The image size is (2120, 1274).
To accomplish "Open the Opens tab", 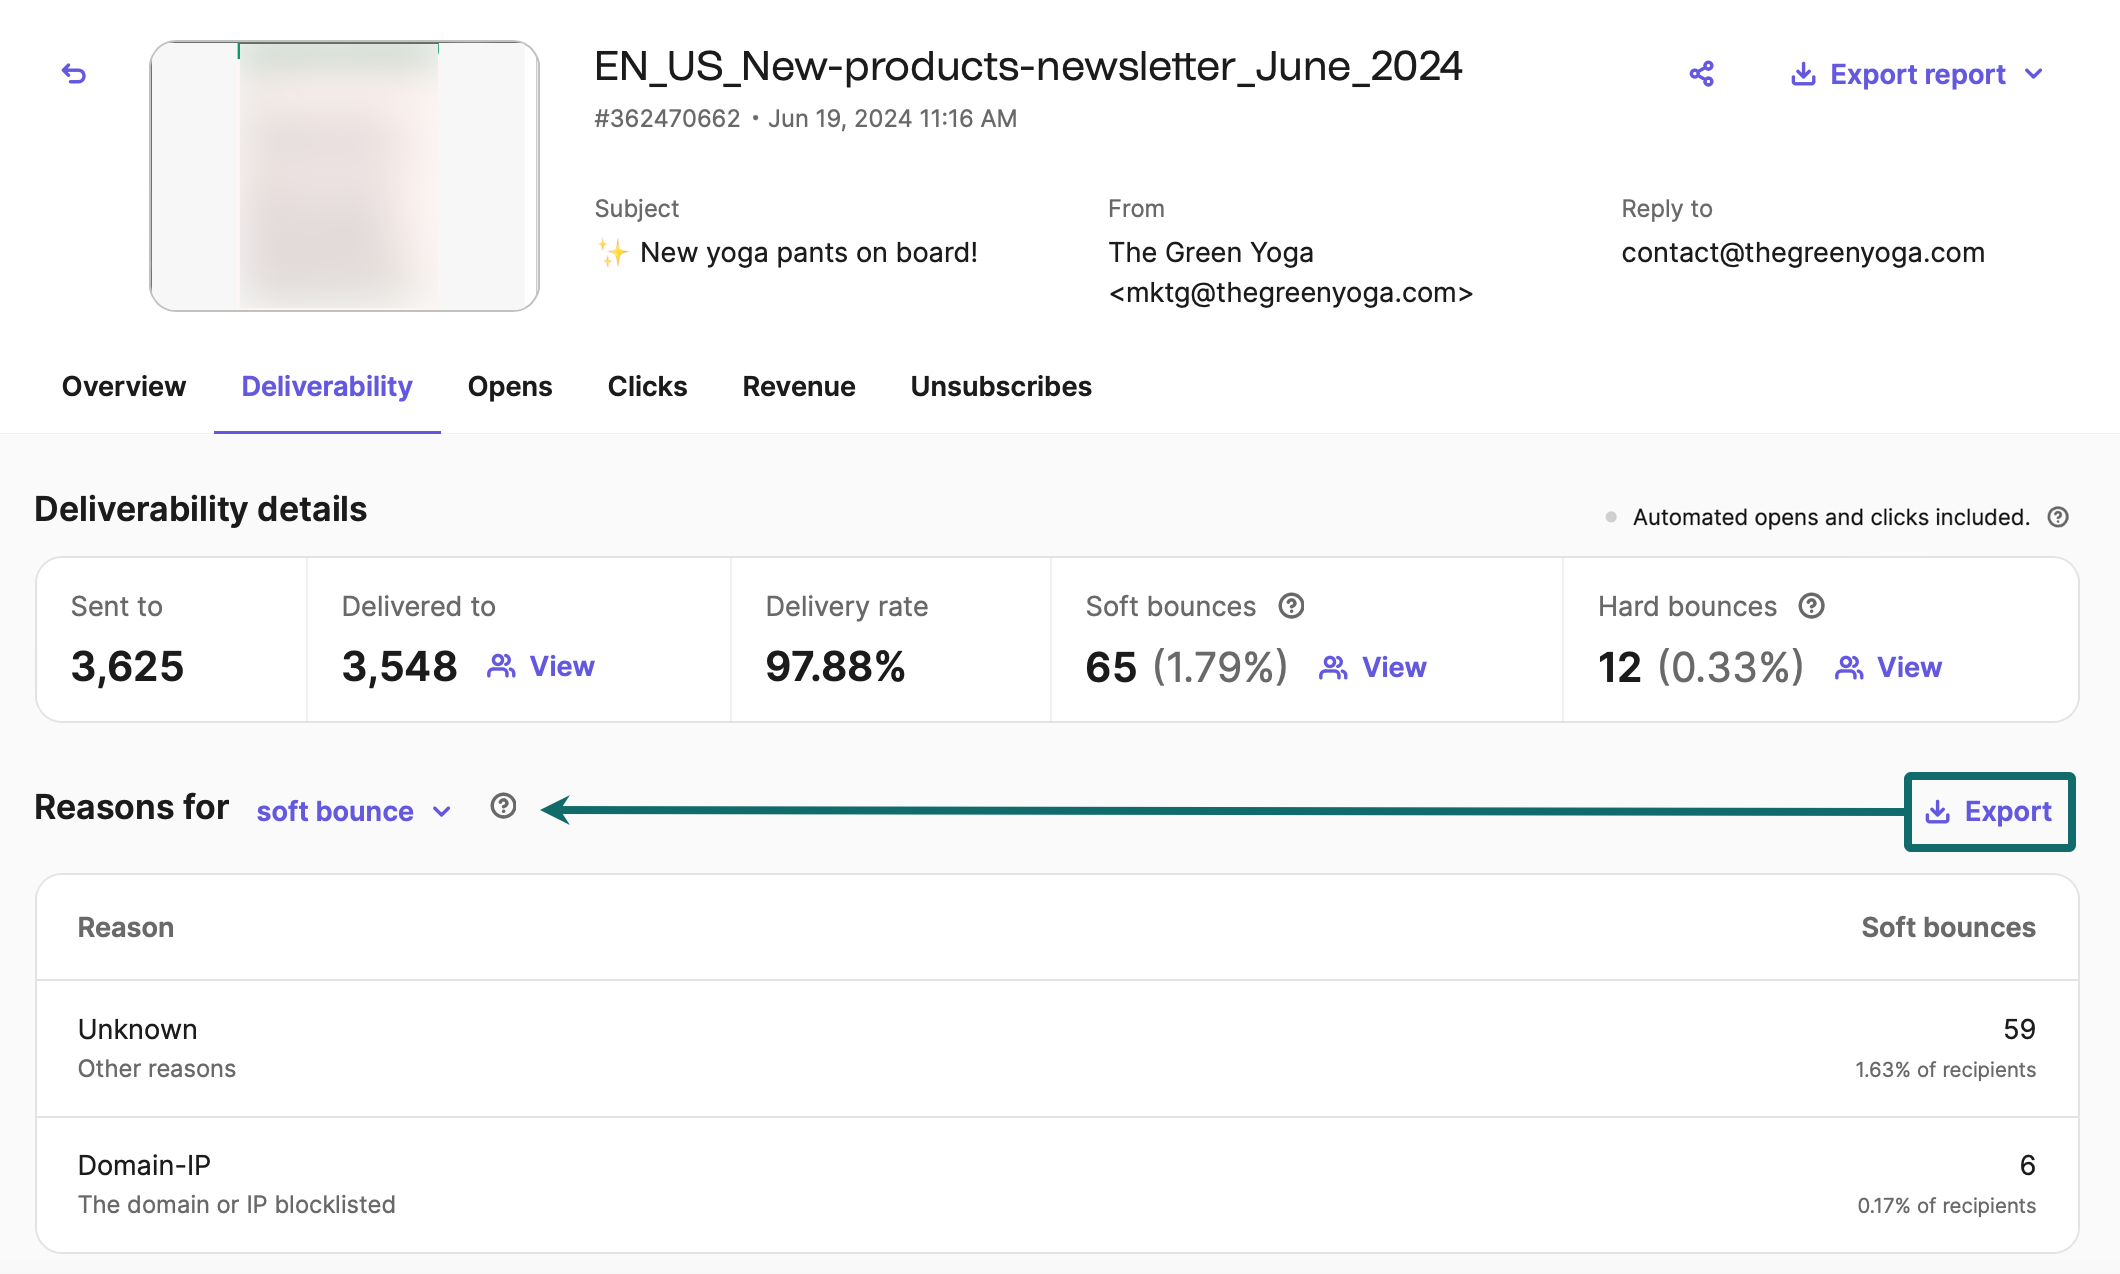I will point(510,386).
